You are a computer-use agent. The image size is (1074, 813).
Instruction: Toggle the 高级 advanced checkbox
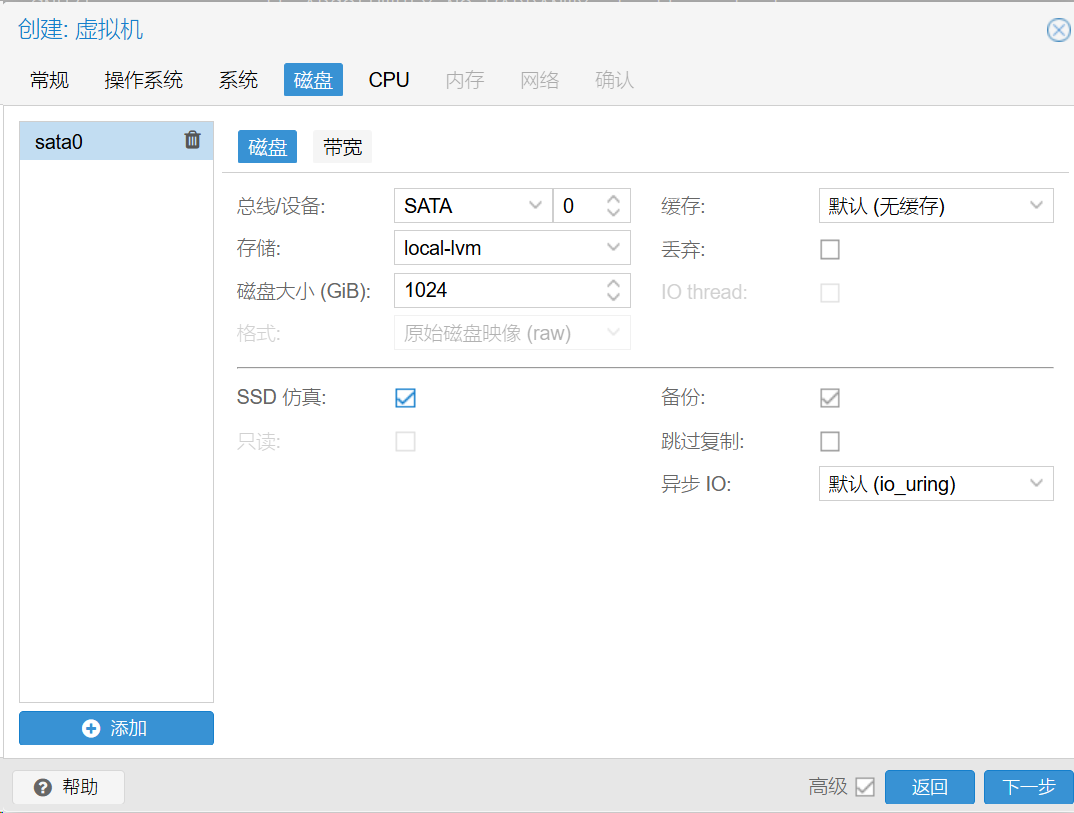pos(865,787)
